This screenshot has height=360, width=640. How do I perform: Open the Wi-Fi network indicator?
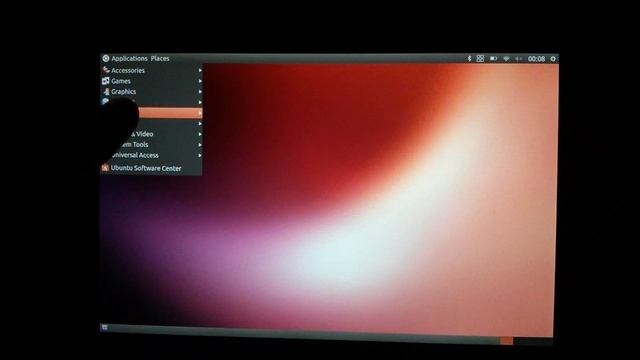click(x=506, y=59)
